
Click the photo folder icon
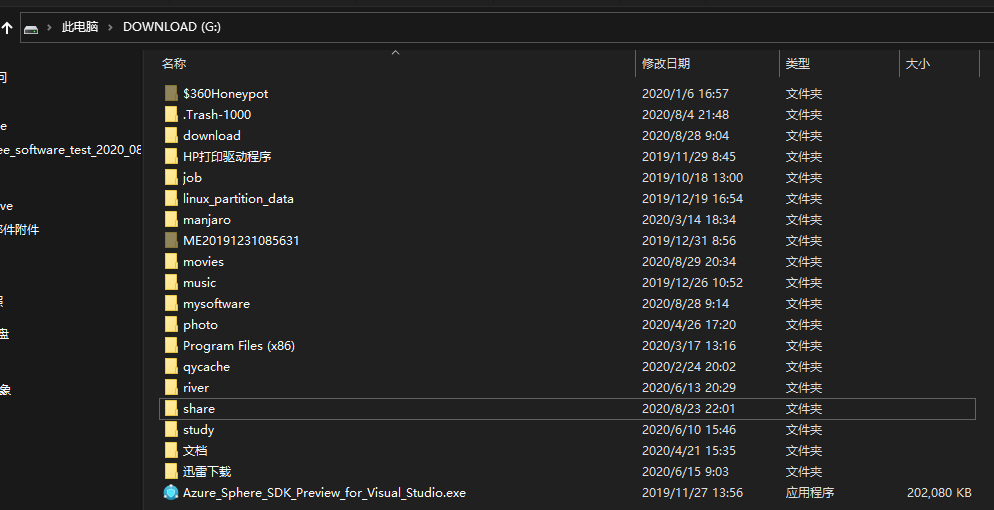(171, 324)
